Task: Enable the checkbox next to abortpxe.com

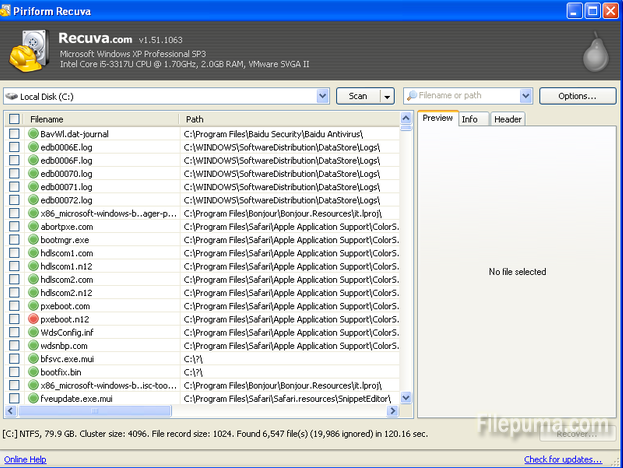Action: [x=14, y=227]
